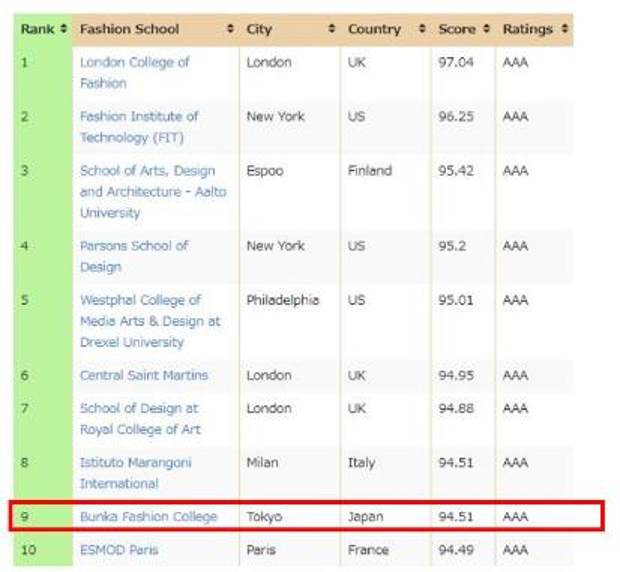Select score cell 95.42
Image resolution: width=620 pixels, height=572 pixels.
(x=456, y=171)
